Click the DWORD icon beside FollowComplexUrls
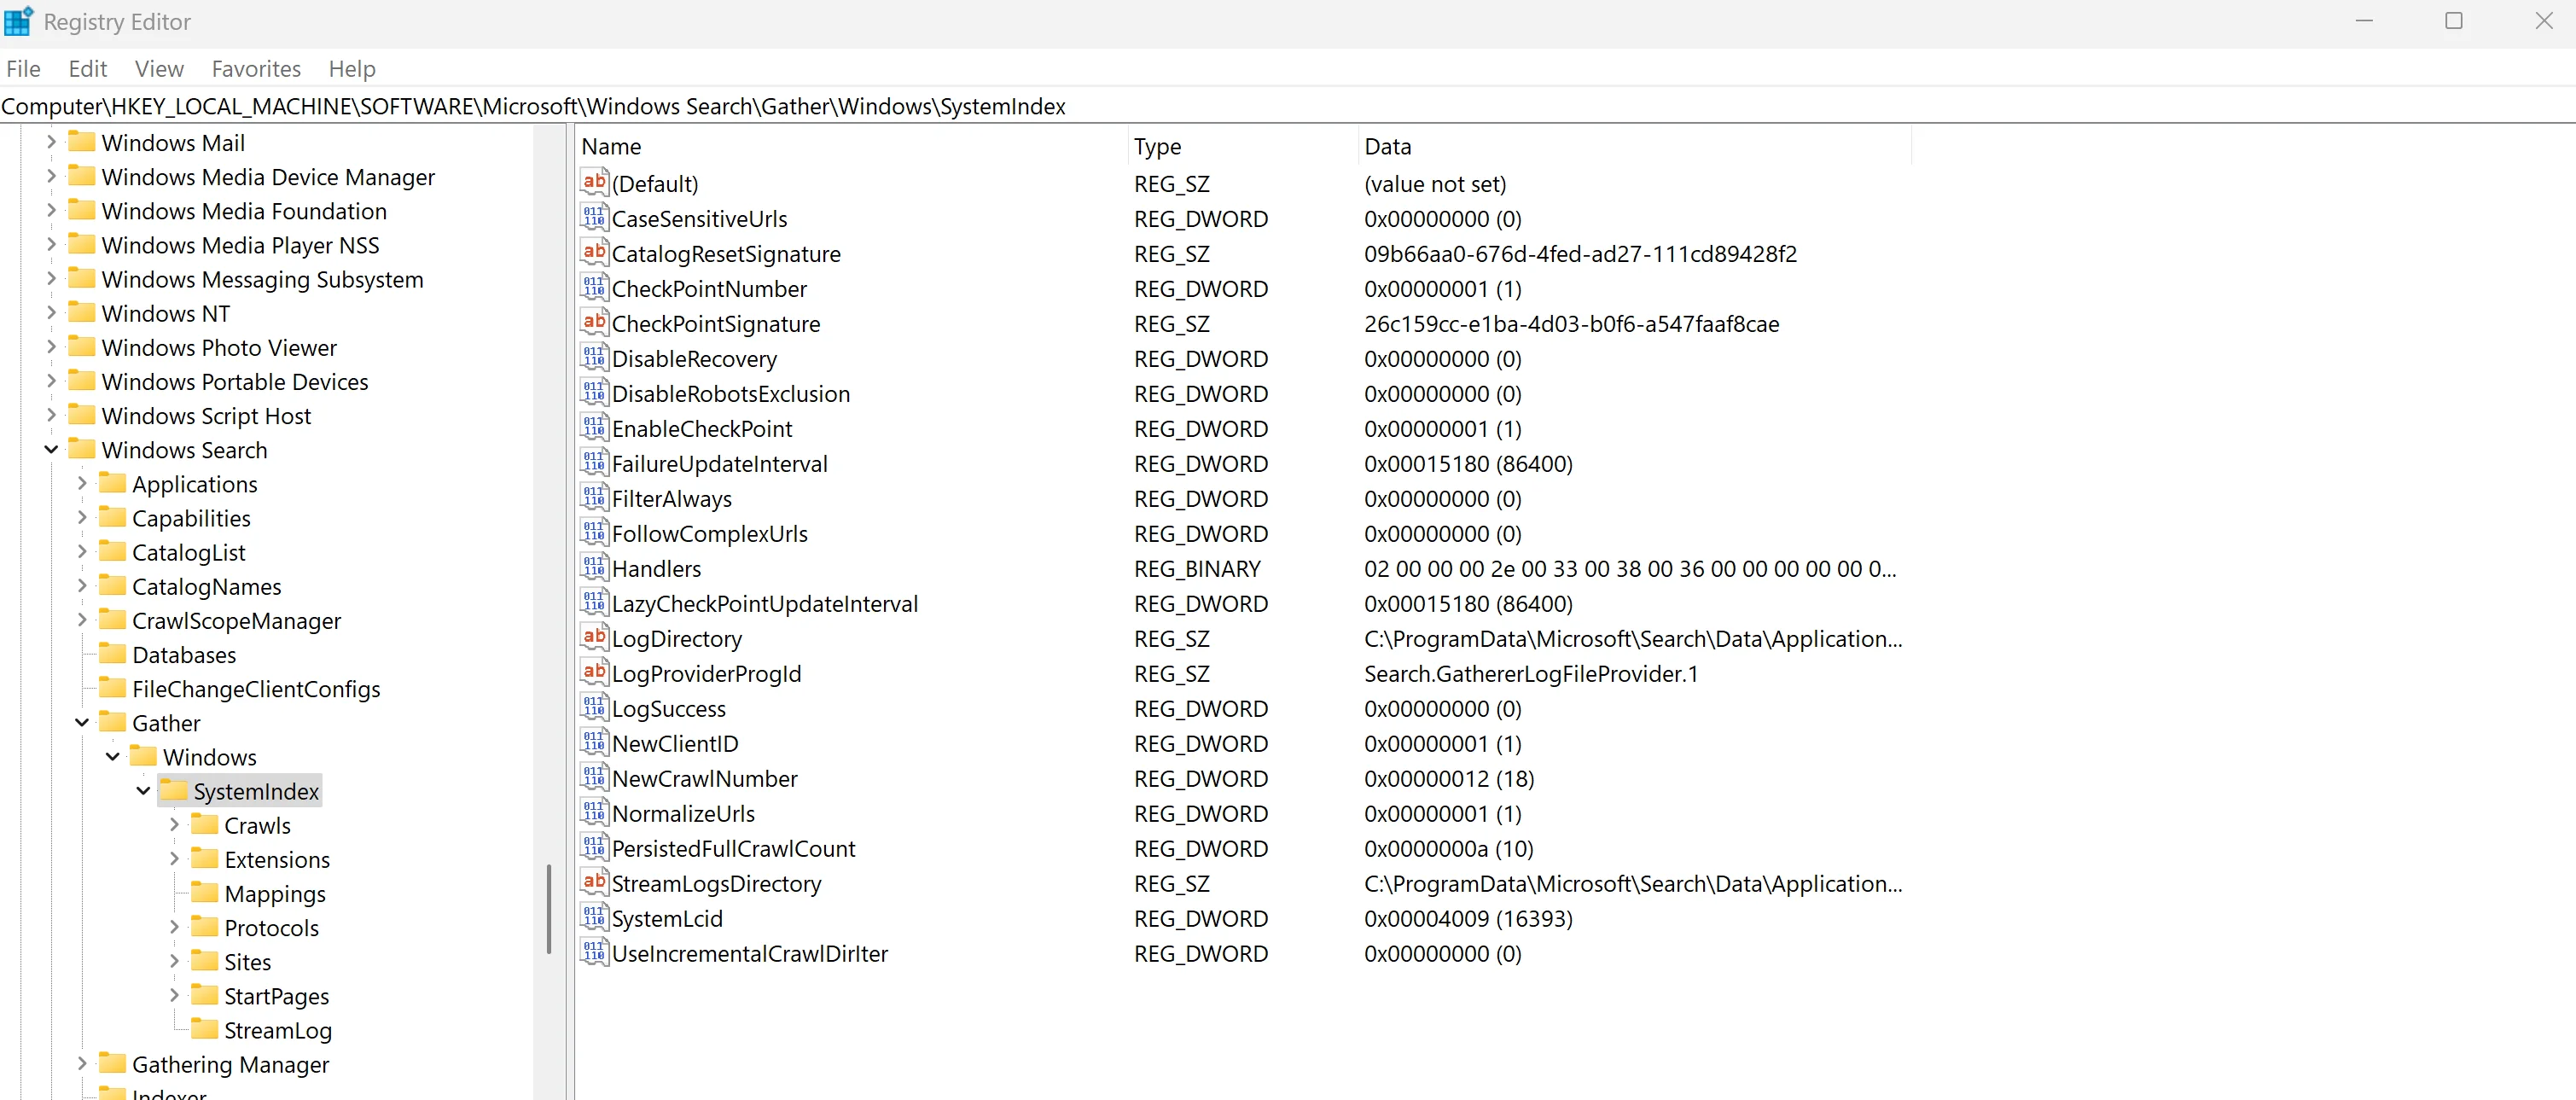 (594, 532)
